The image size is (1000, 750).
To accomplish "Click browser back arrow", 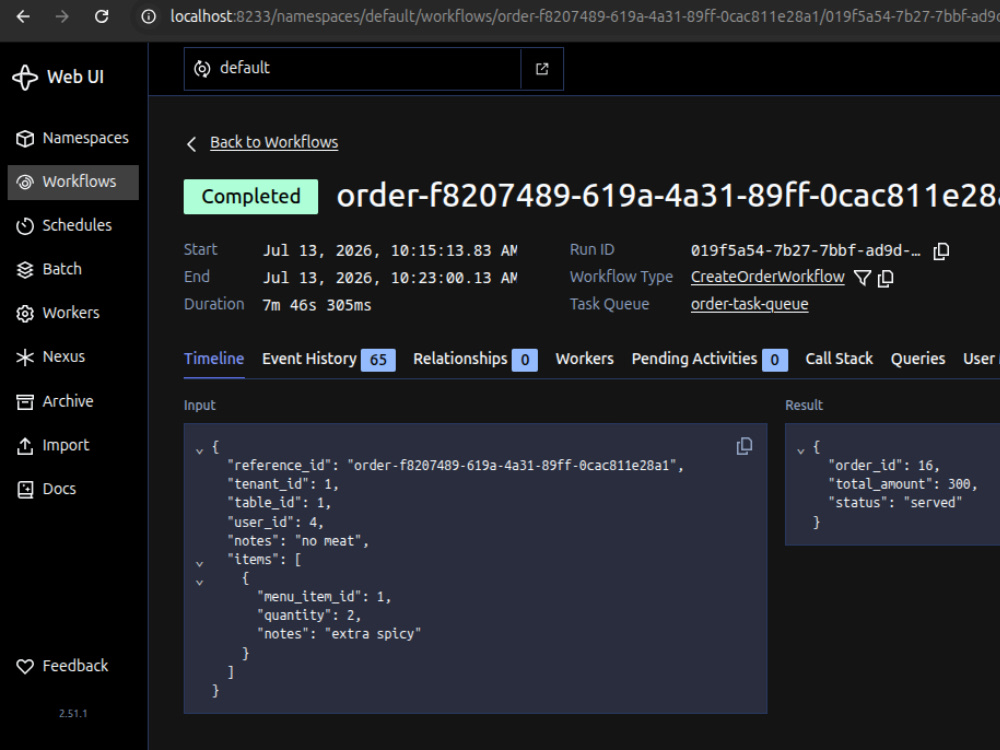I will tap(23, 17).
